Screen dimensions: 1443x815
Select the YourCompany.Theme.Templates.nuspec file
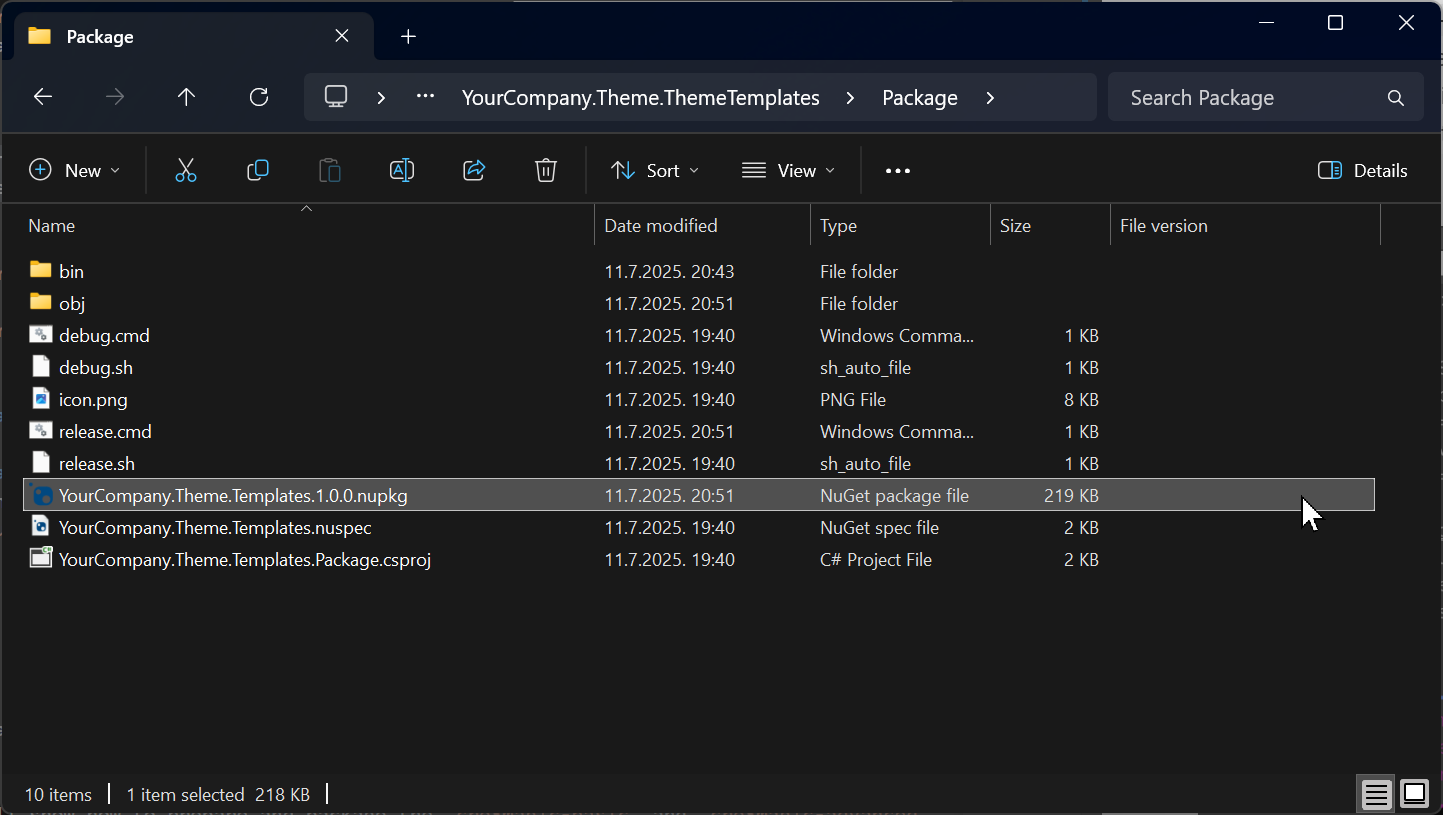pos(215,528)
